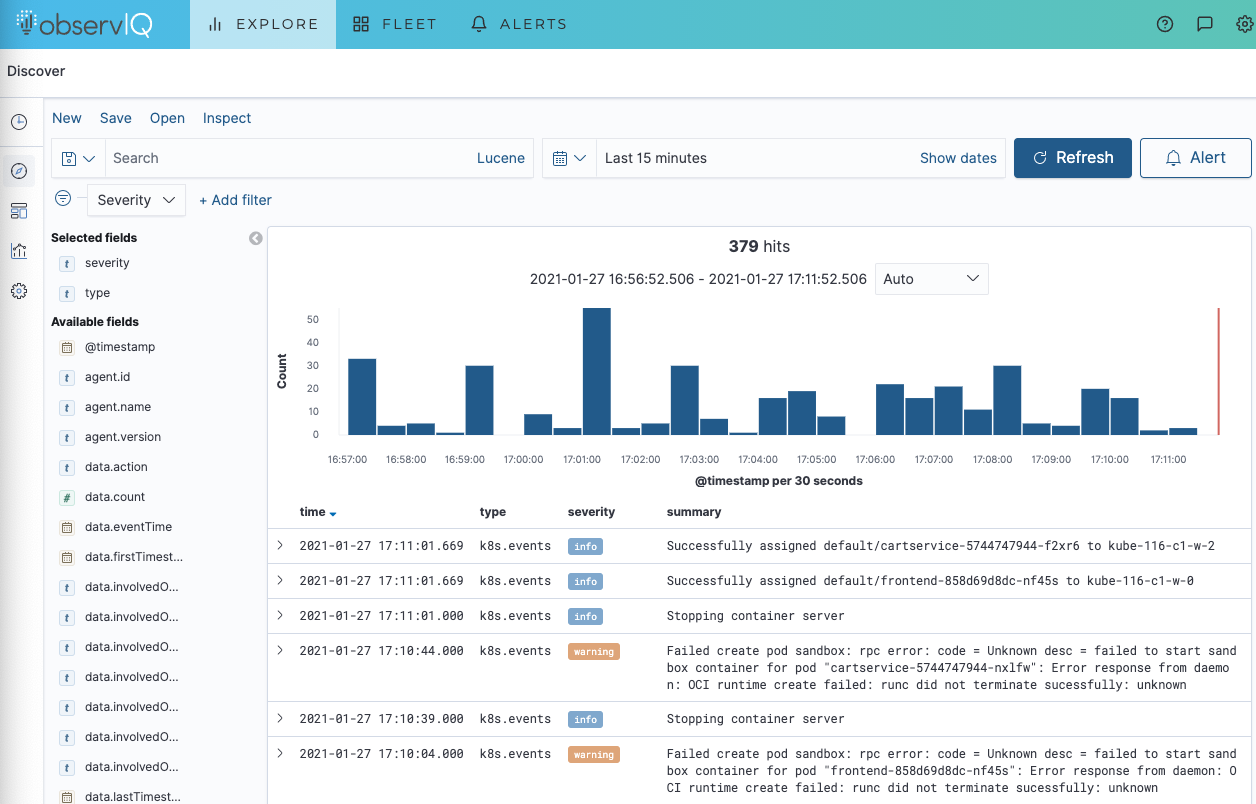Click into the Search query field
1256x804 pixels.
pyautogui.click(x=290, y=158)
